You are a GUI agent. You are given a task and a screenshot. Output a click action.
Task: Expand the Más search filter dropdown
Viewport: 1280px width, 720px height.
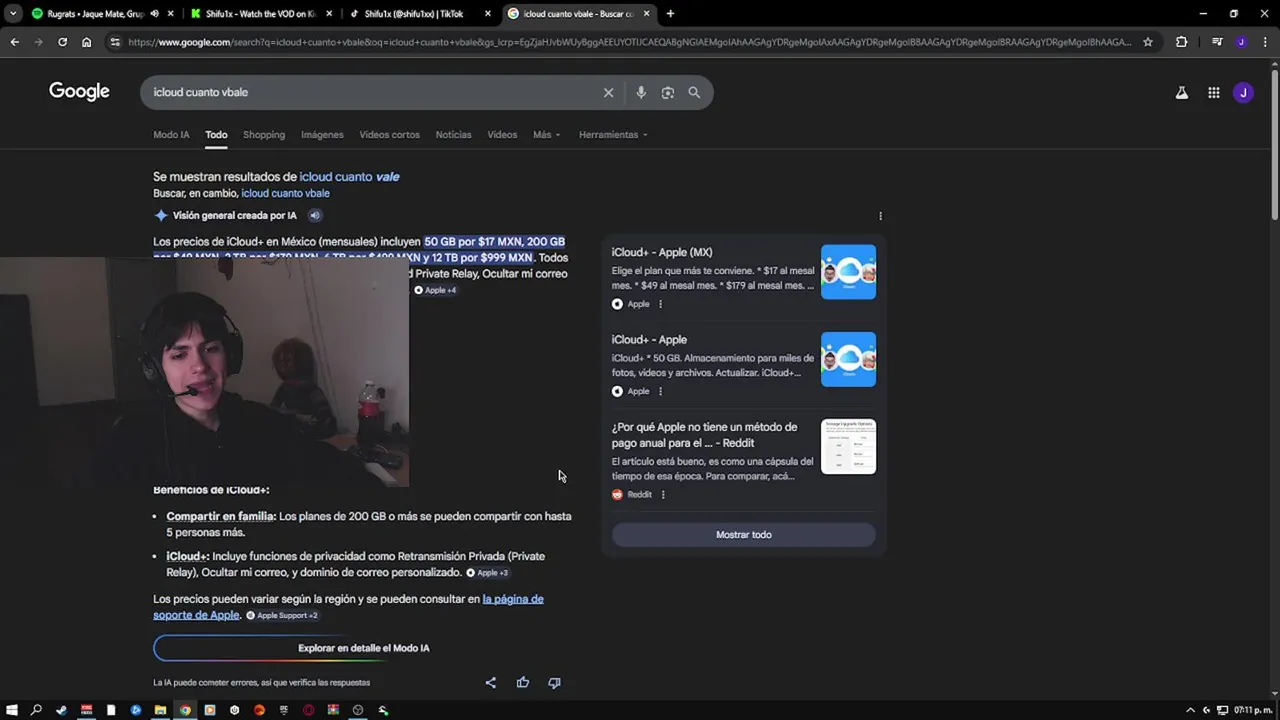[x=546, y=135]
